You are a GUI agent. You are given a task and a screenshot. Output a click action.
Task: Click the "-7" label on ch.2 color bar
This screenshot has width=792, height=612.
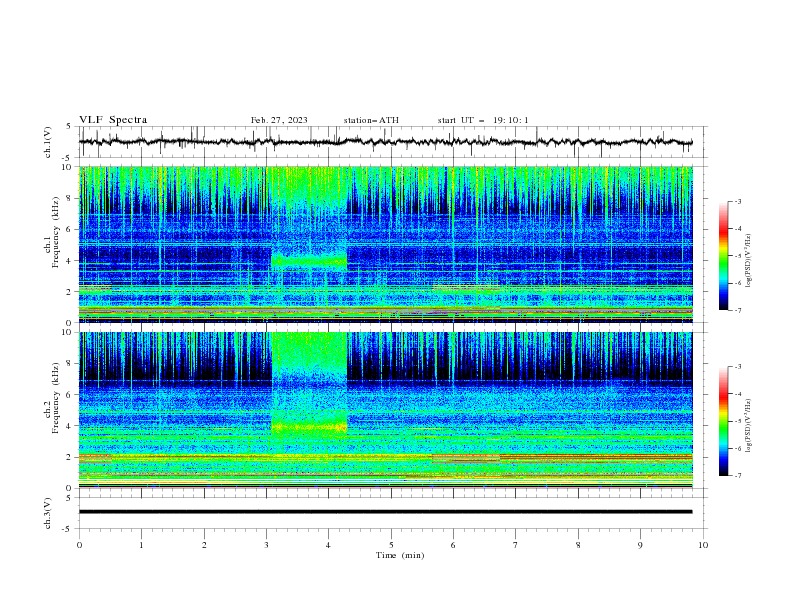[x=738, y=475]
